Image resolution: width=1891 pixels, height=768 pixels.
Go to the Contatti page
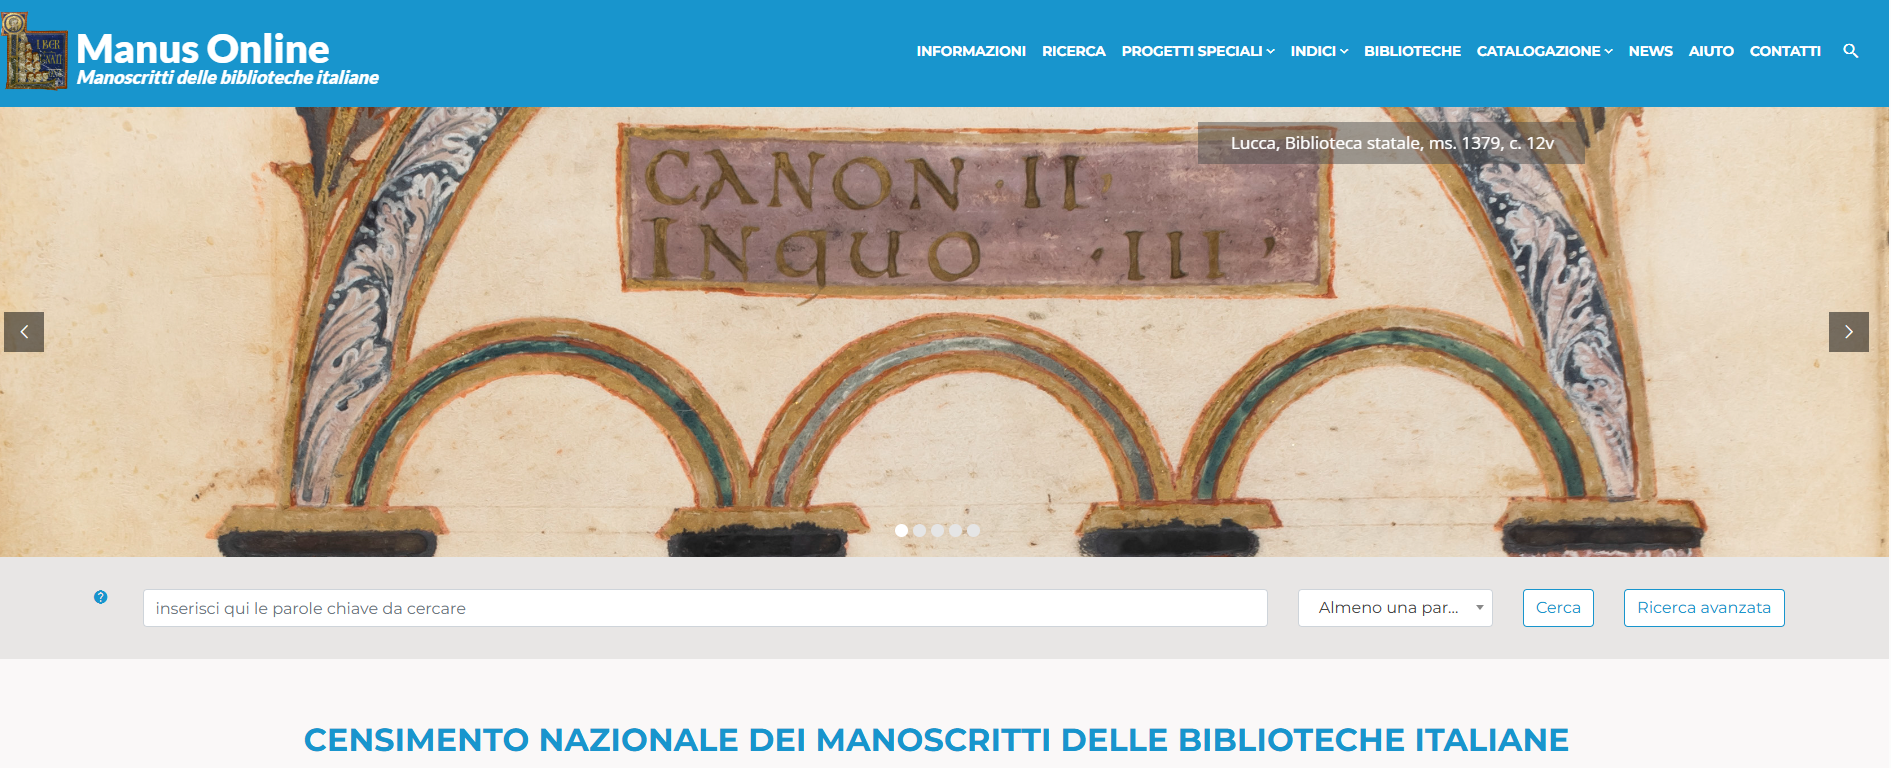(x=1785, y=51)
